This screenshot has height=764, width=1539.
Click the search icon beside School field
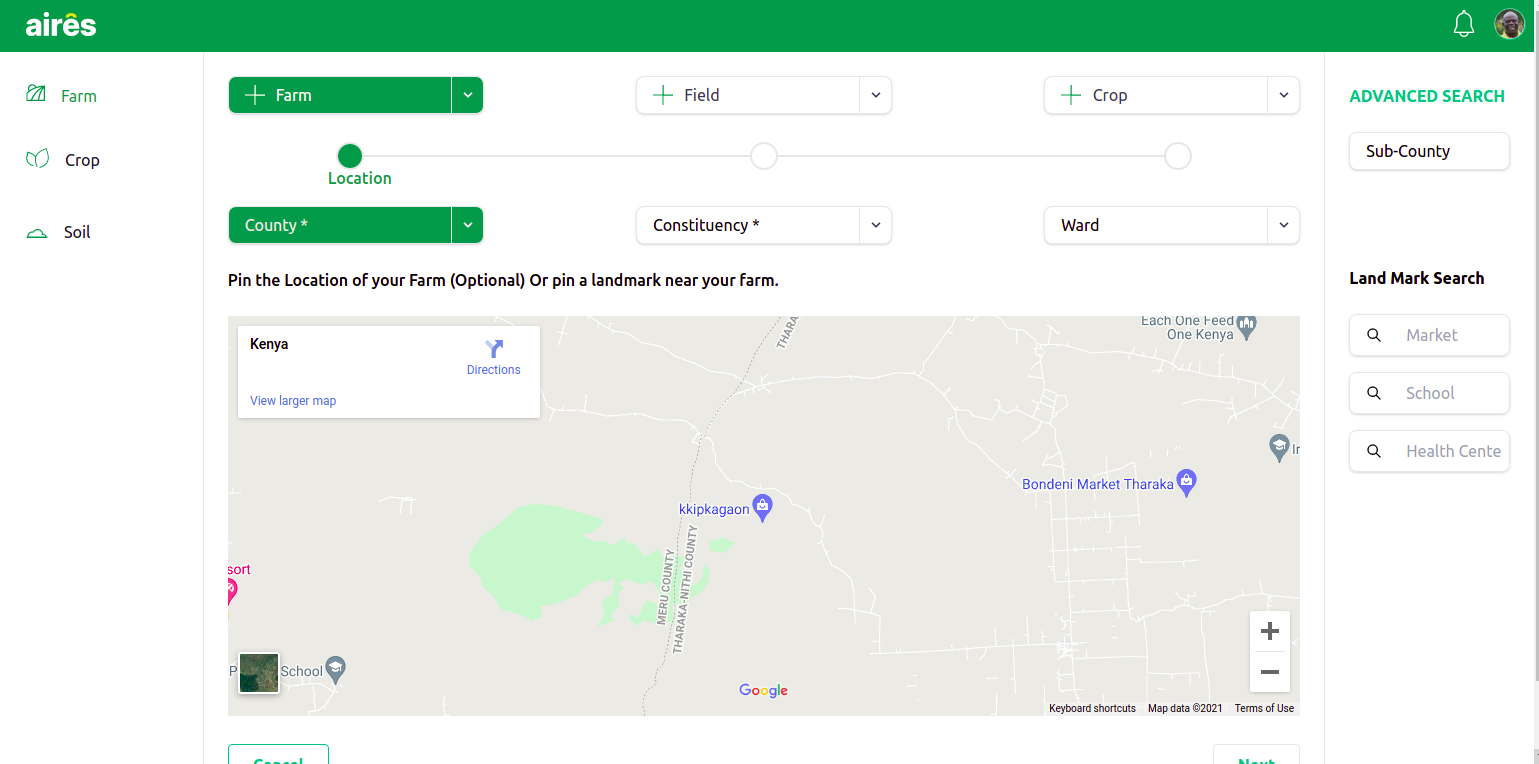(1374, 393)
